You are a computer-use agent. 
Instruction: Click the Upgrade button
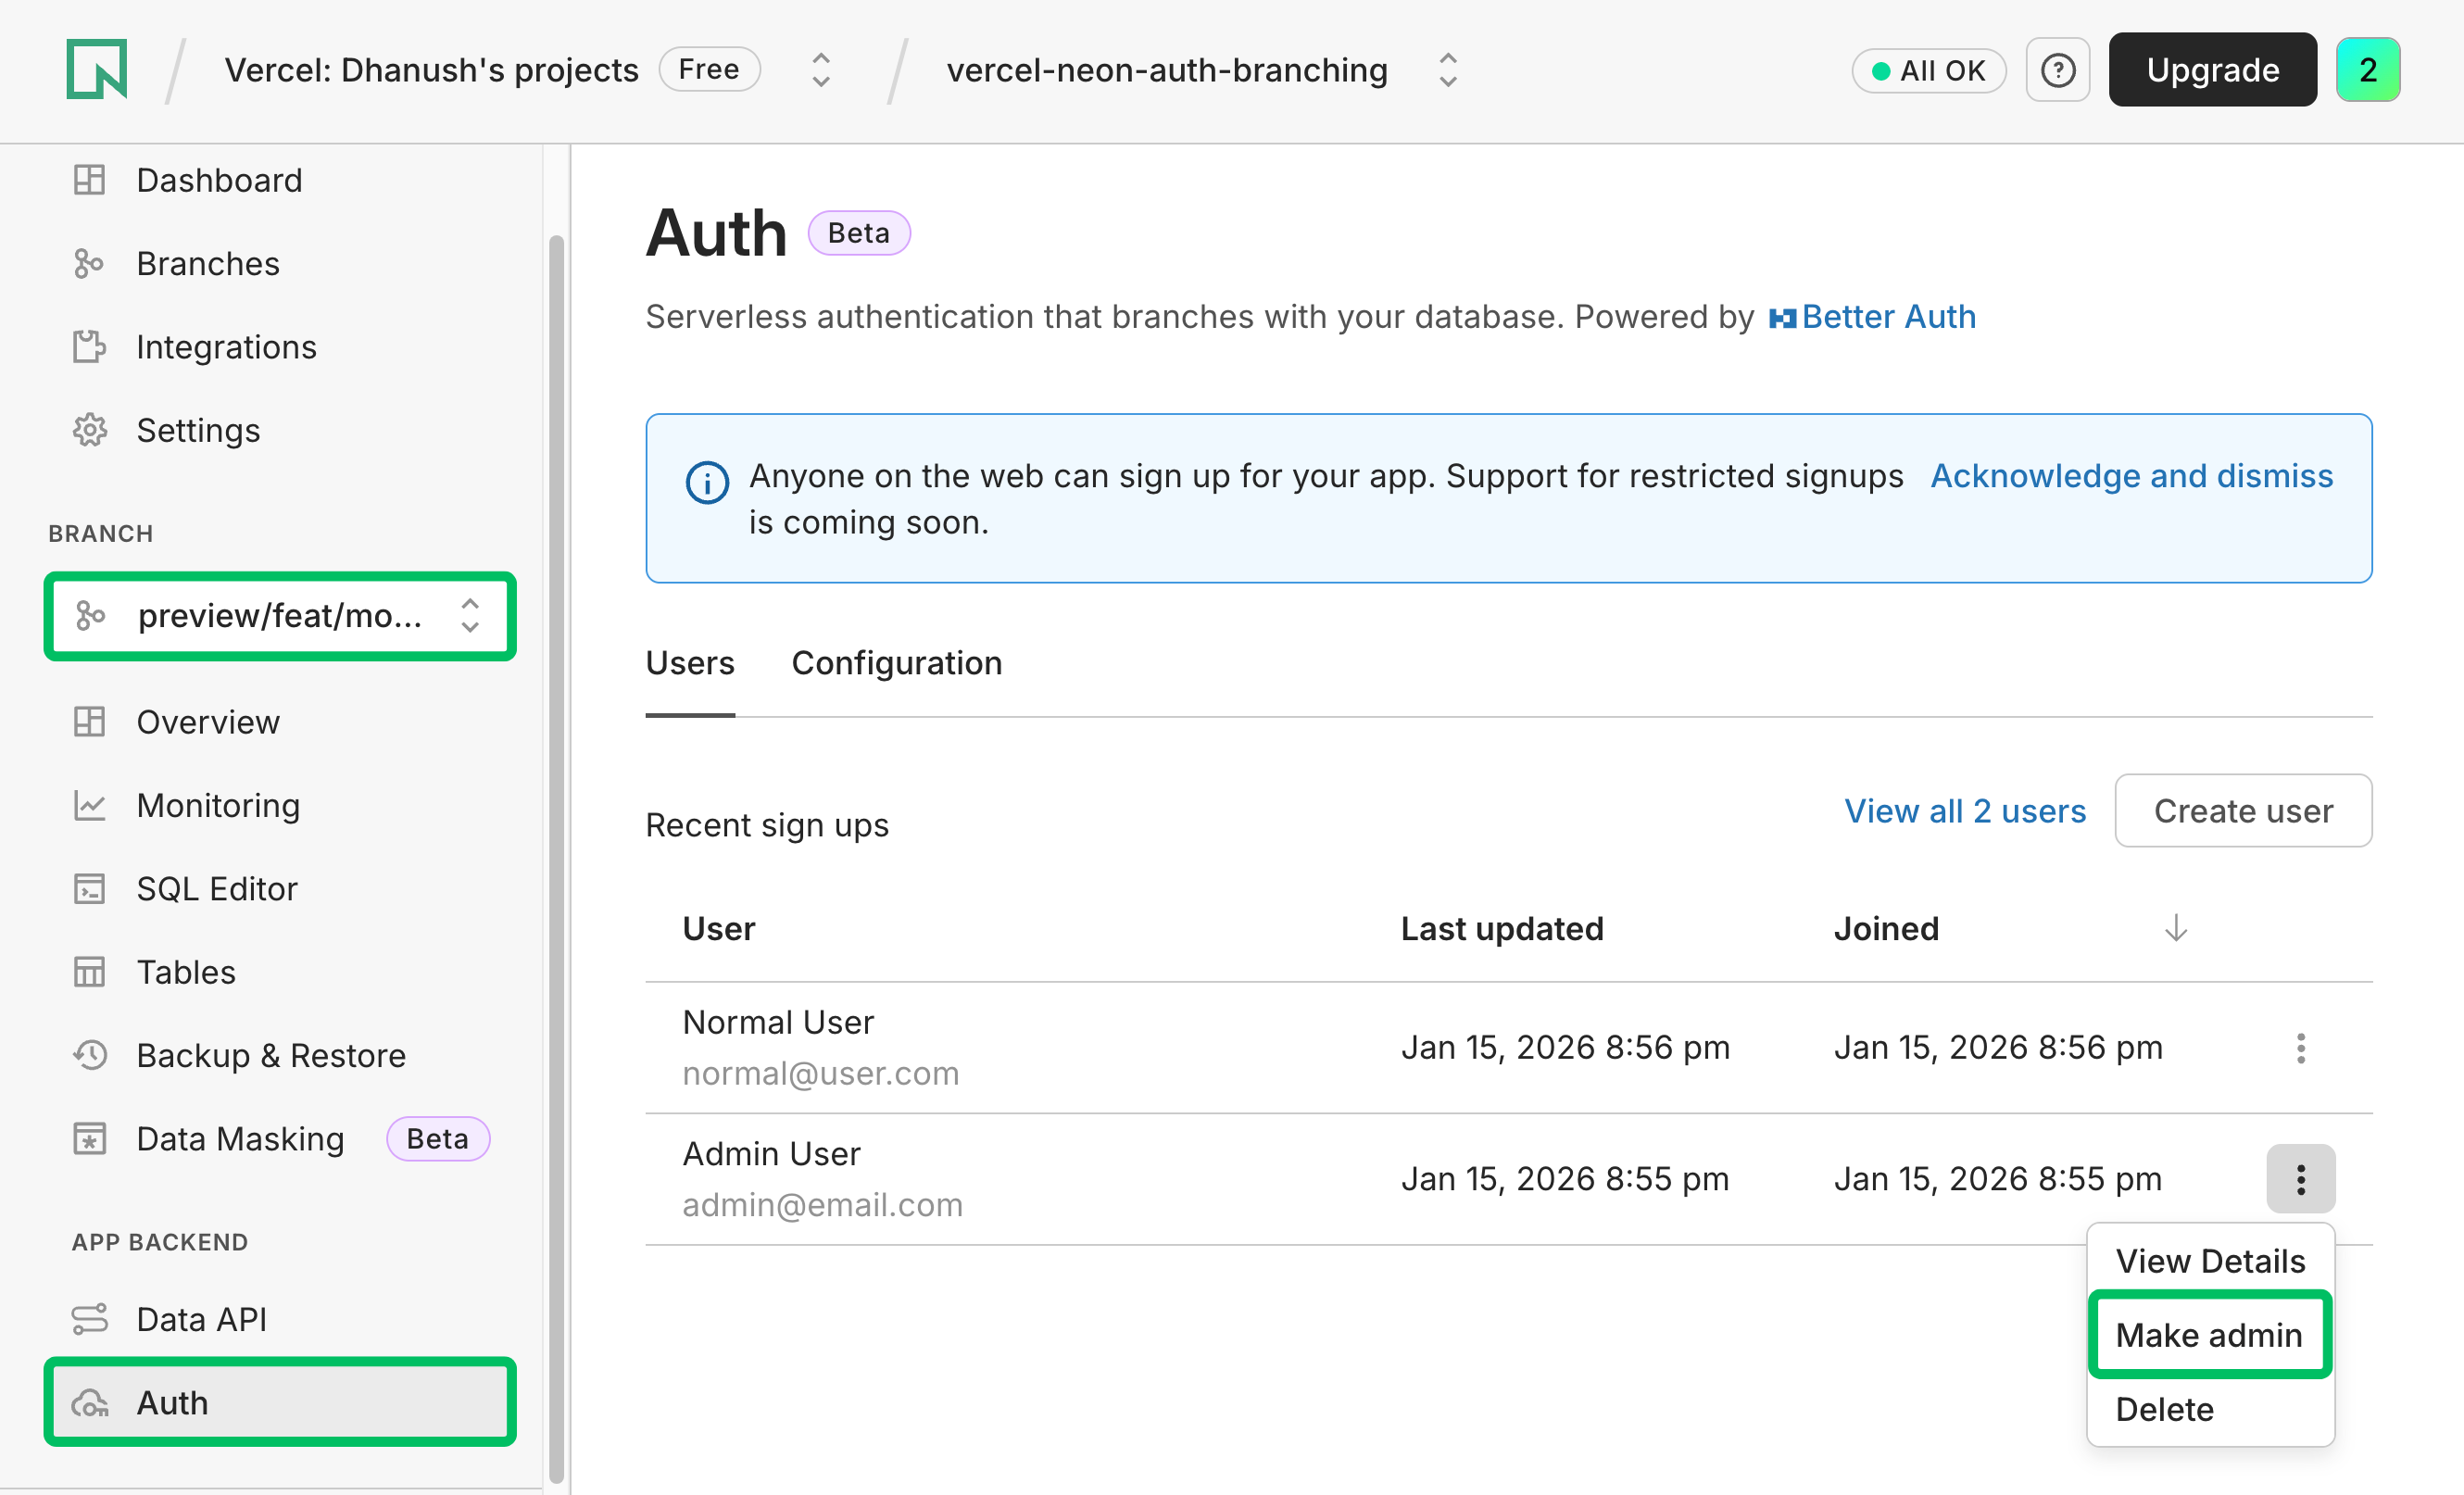[x=2212, y=70]
